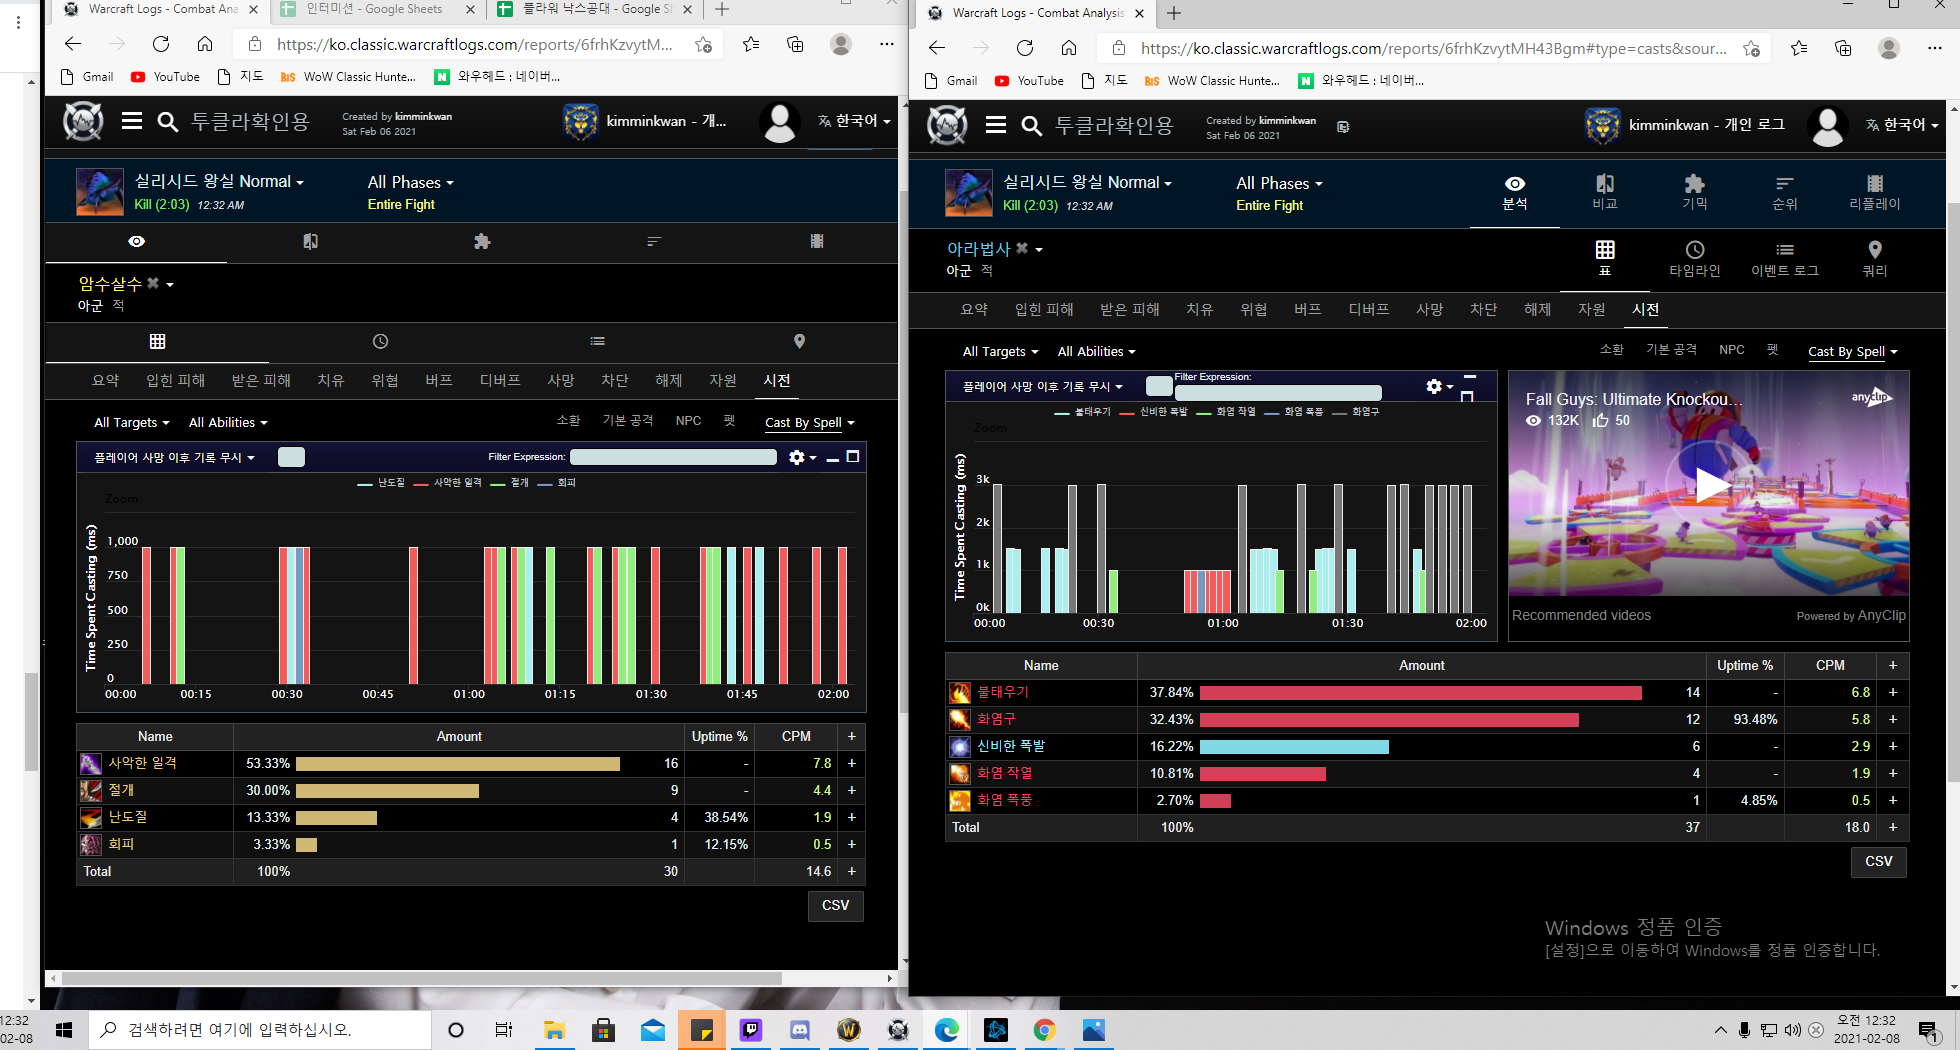Open Discord from the Windows taskbar
The image size is (1960, 1050).
coord(799,1030)
